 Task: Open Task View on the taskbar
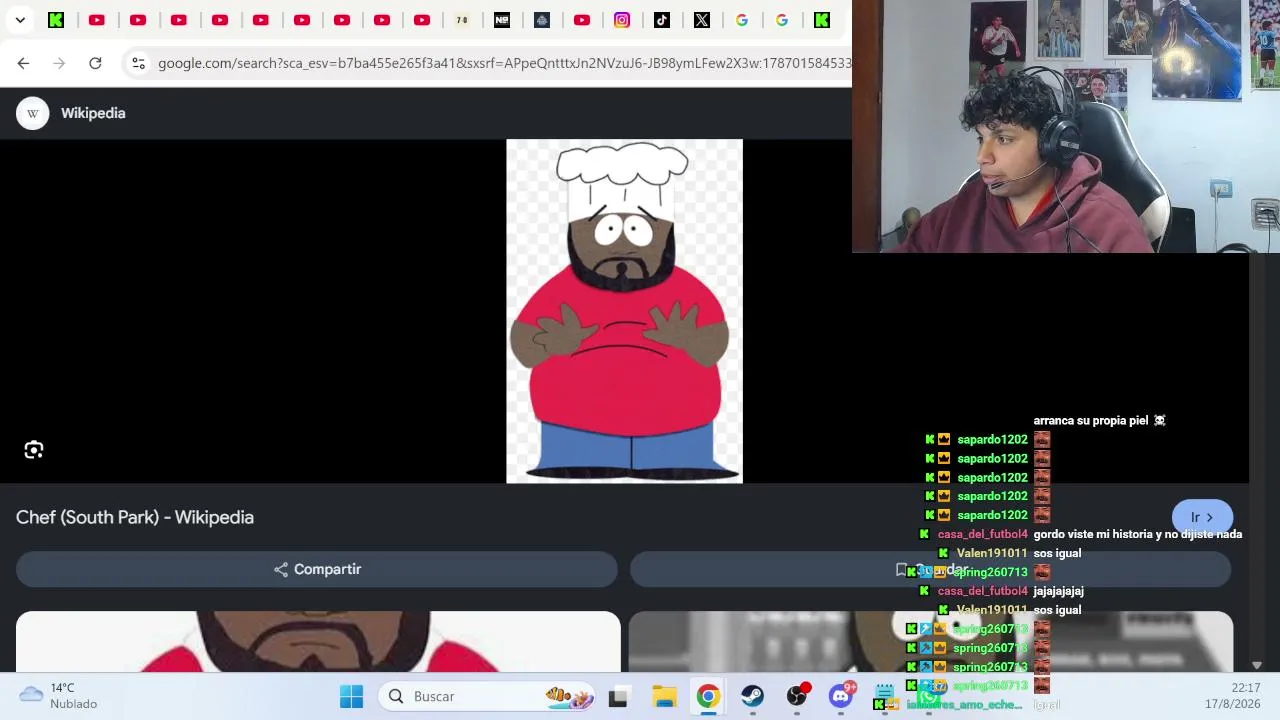618,696
